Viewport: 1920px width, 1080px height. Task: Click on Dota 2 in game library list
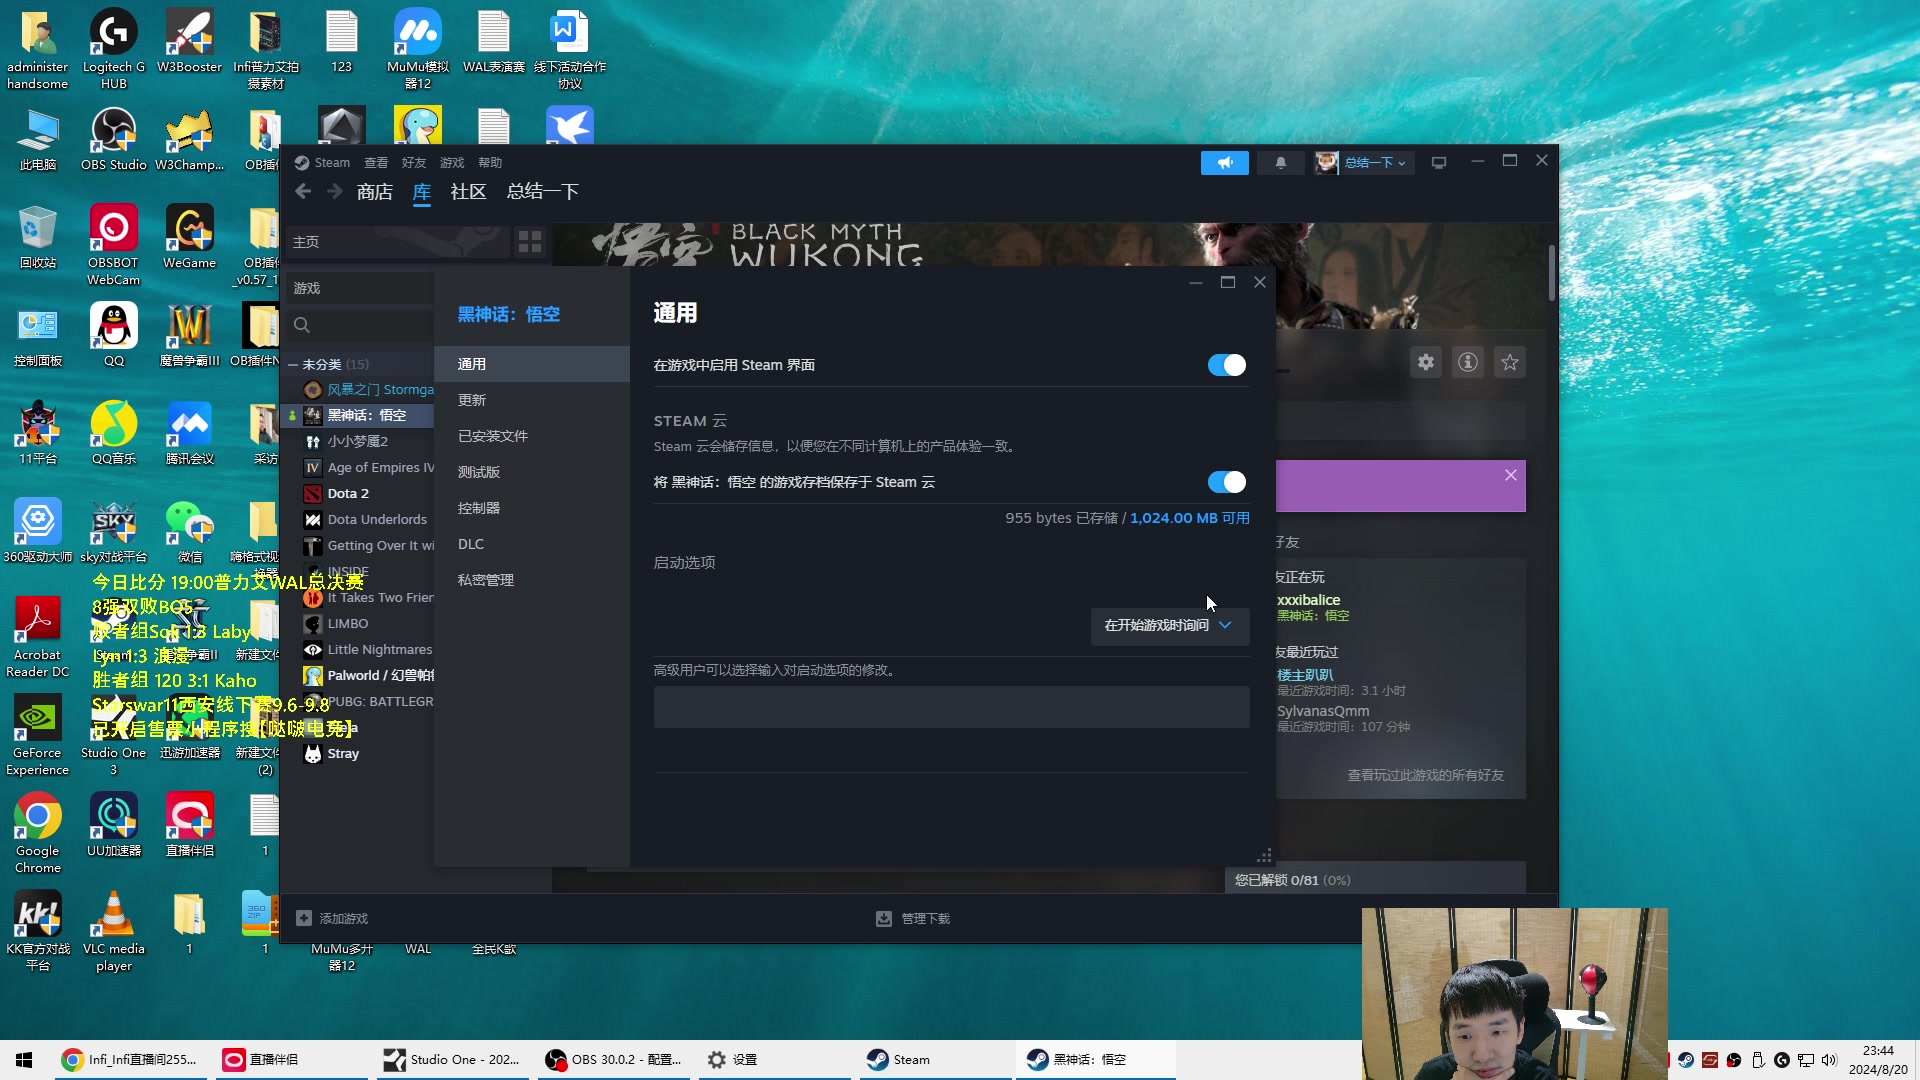pyautogui.click(x=347, y=492)
